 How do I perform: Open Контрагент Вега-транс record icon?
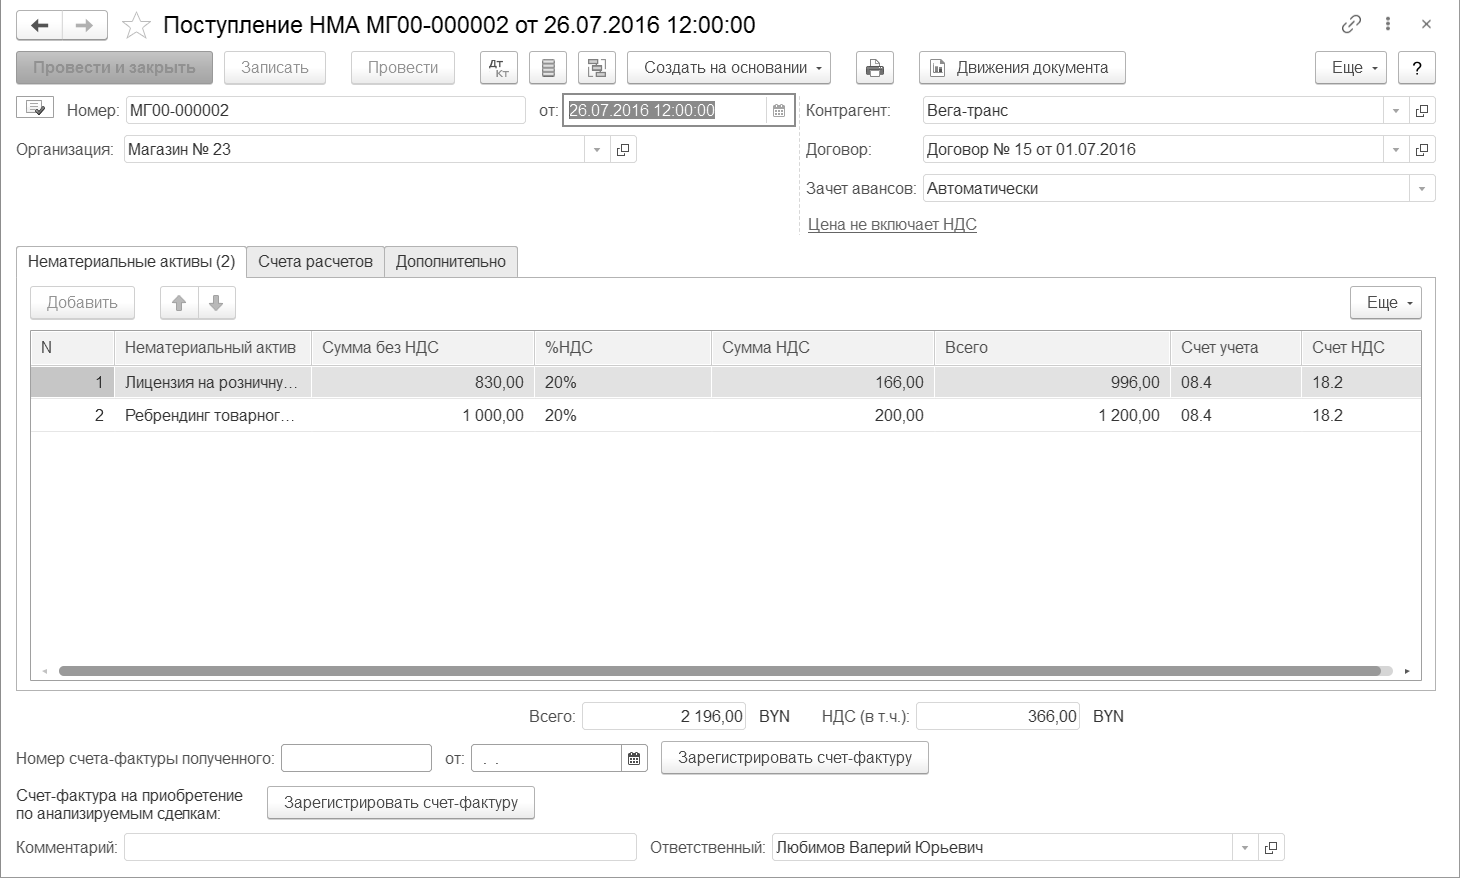point(1422,111)
